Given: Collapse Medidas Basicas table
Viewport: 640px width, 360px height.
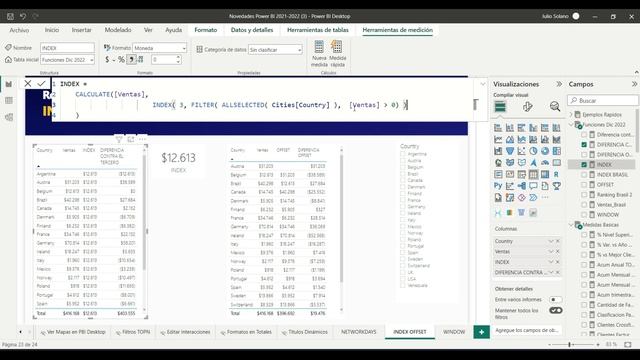Looking at the screenshot, I should pos(571,225).
